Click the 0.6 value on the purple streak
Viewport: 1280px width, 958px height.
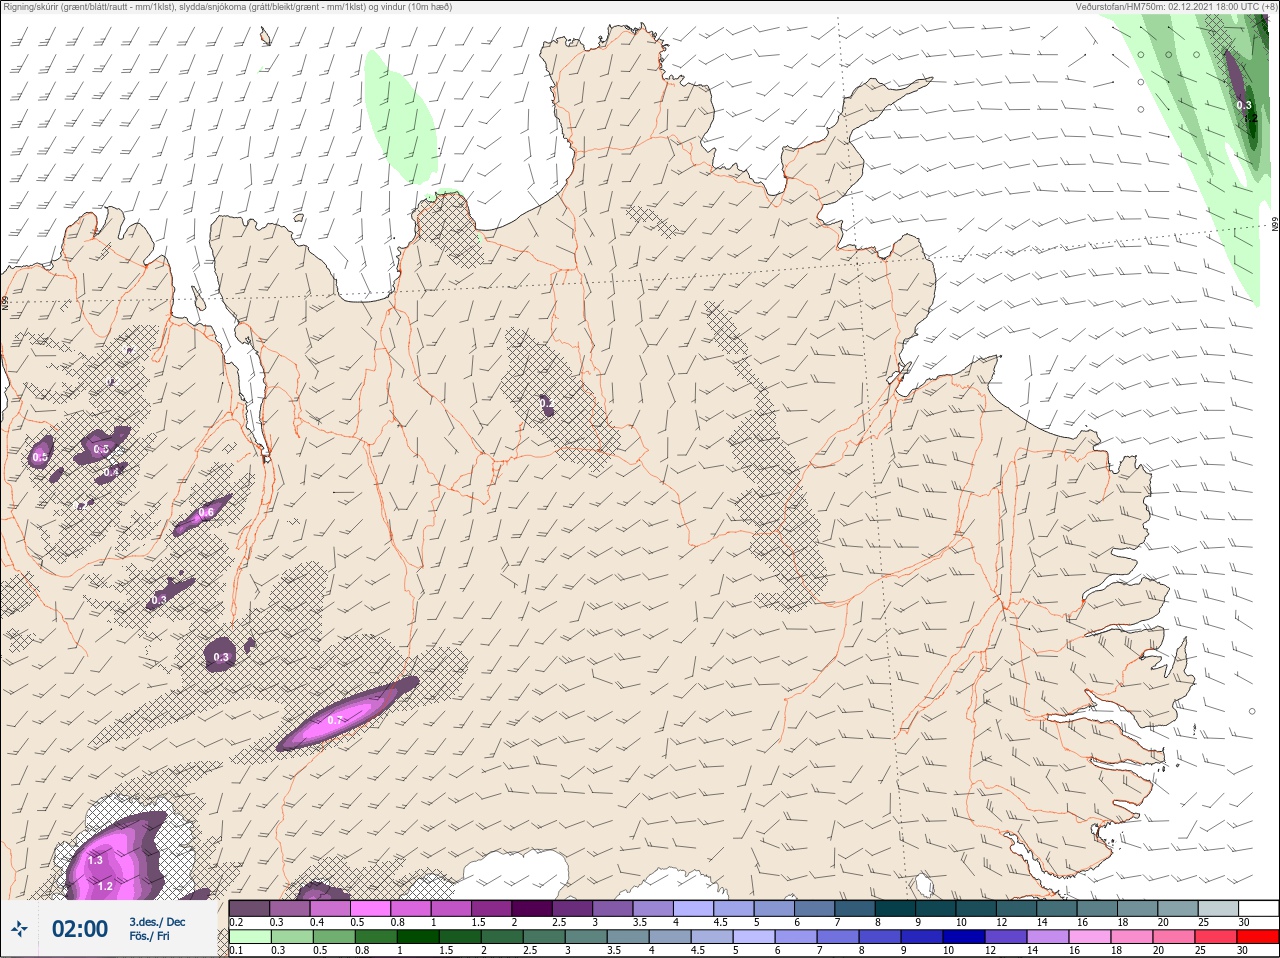tap(206, 512)
